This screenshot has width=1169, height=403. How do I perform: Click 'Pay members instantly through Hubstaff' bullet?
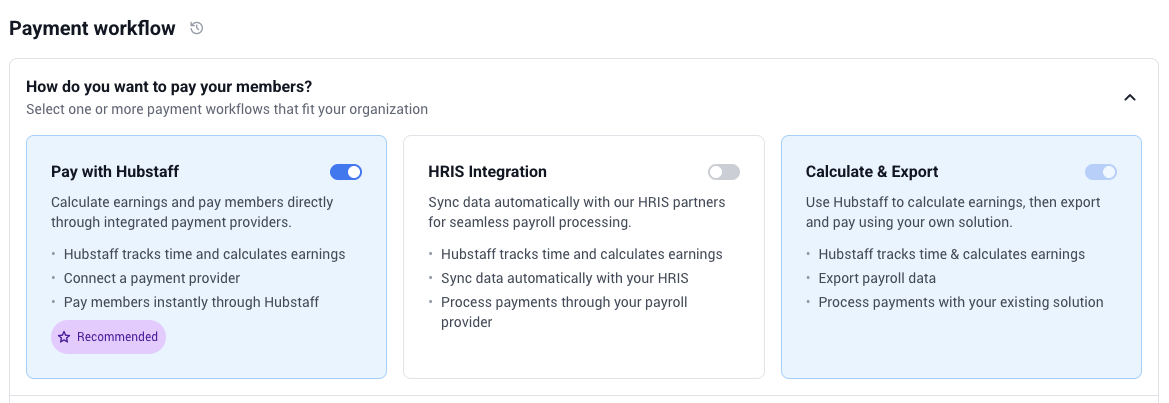point(192,302)
